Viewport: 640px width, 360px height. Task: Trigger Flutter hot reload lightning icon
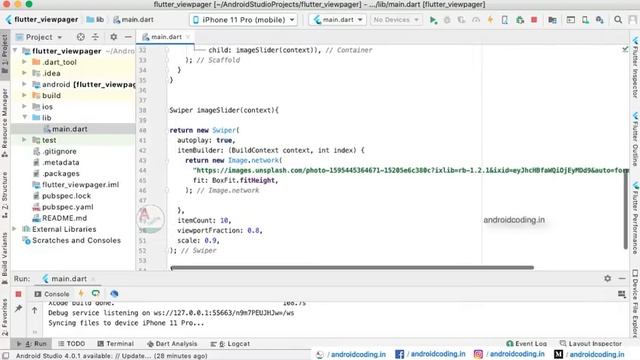490,20
